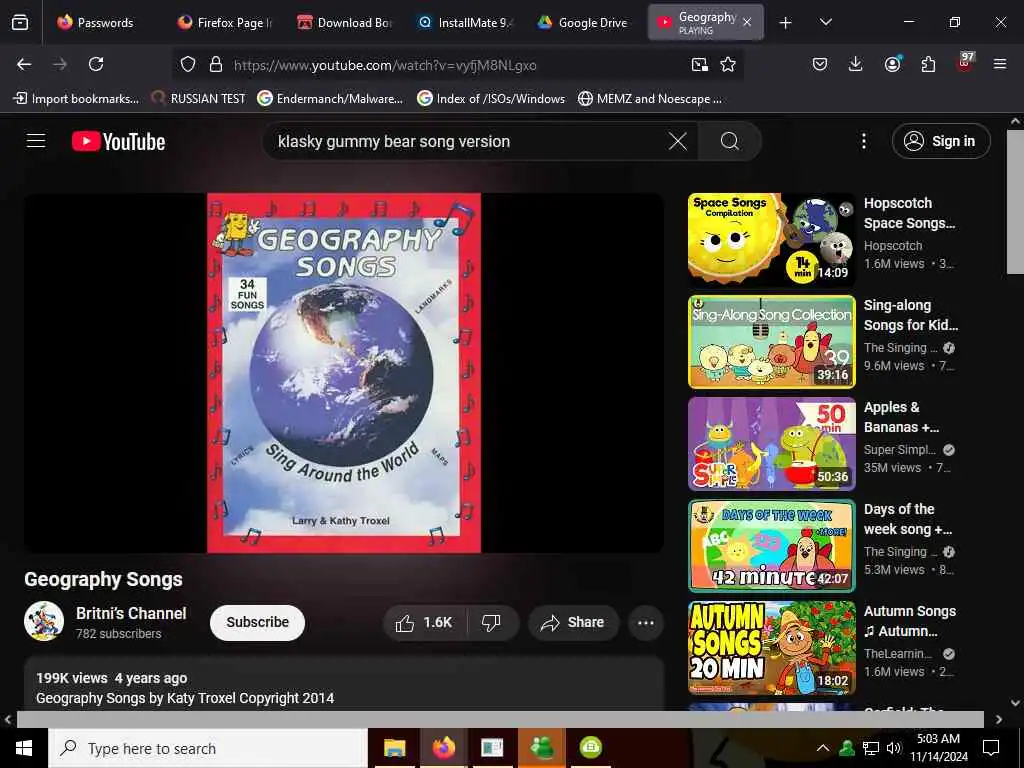This screenshot has height=768, width=1024.
Task: Open the green people app on taskbar
Action: (x=541, y=748)
